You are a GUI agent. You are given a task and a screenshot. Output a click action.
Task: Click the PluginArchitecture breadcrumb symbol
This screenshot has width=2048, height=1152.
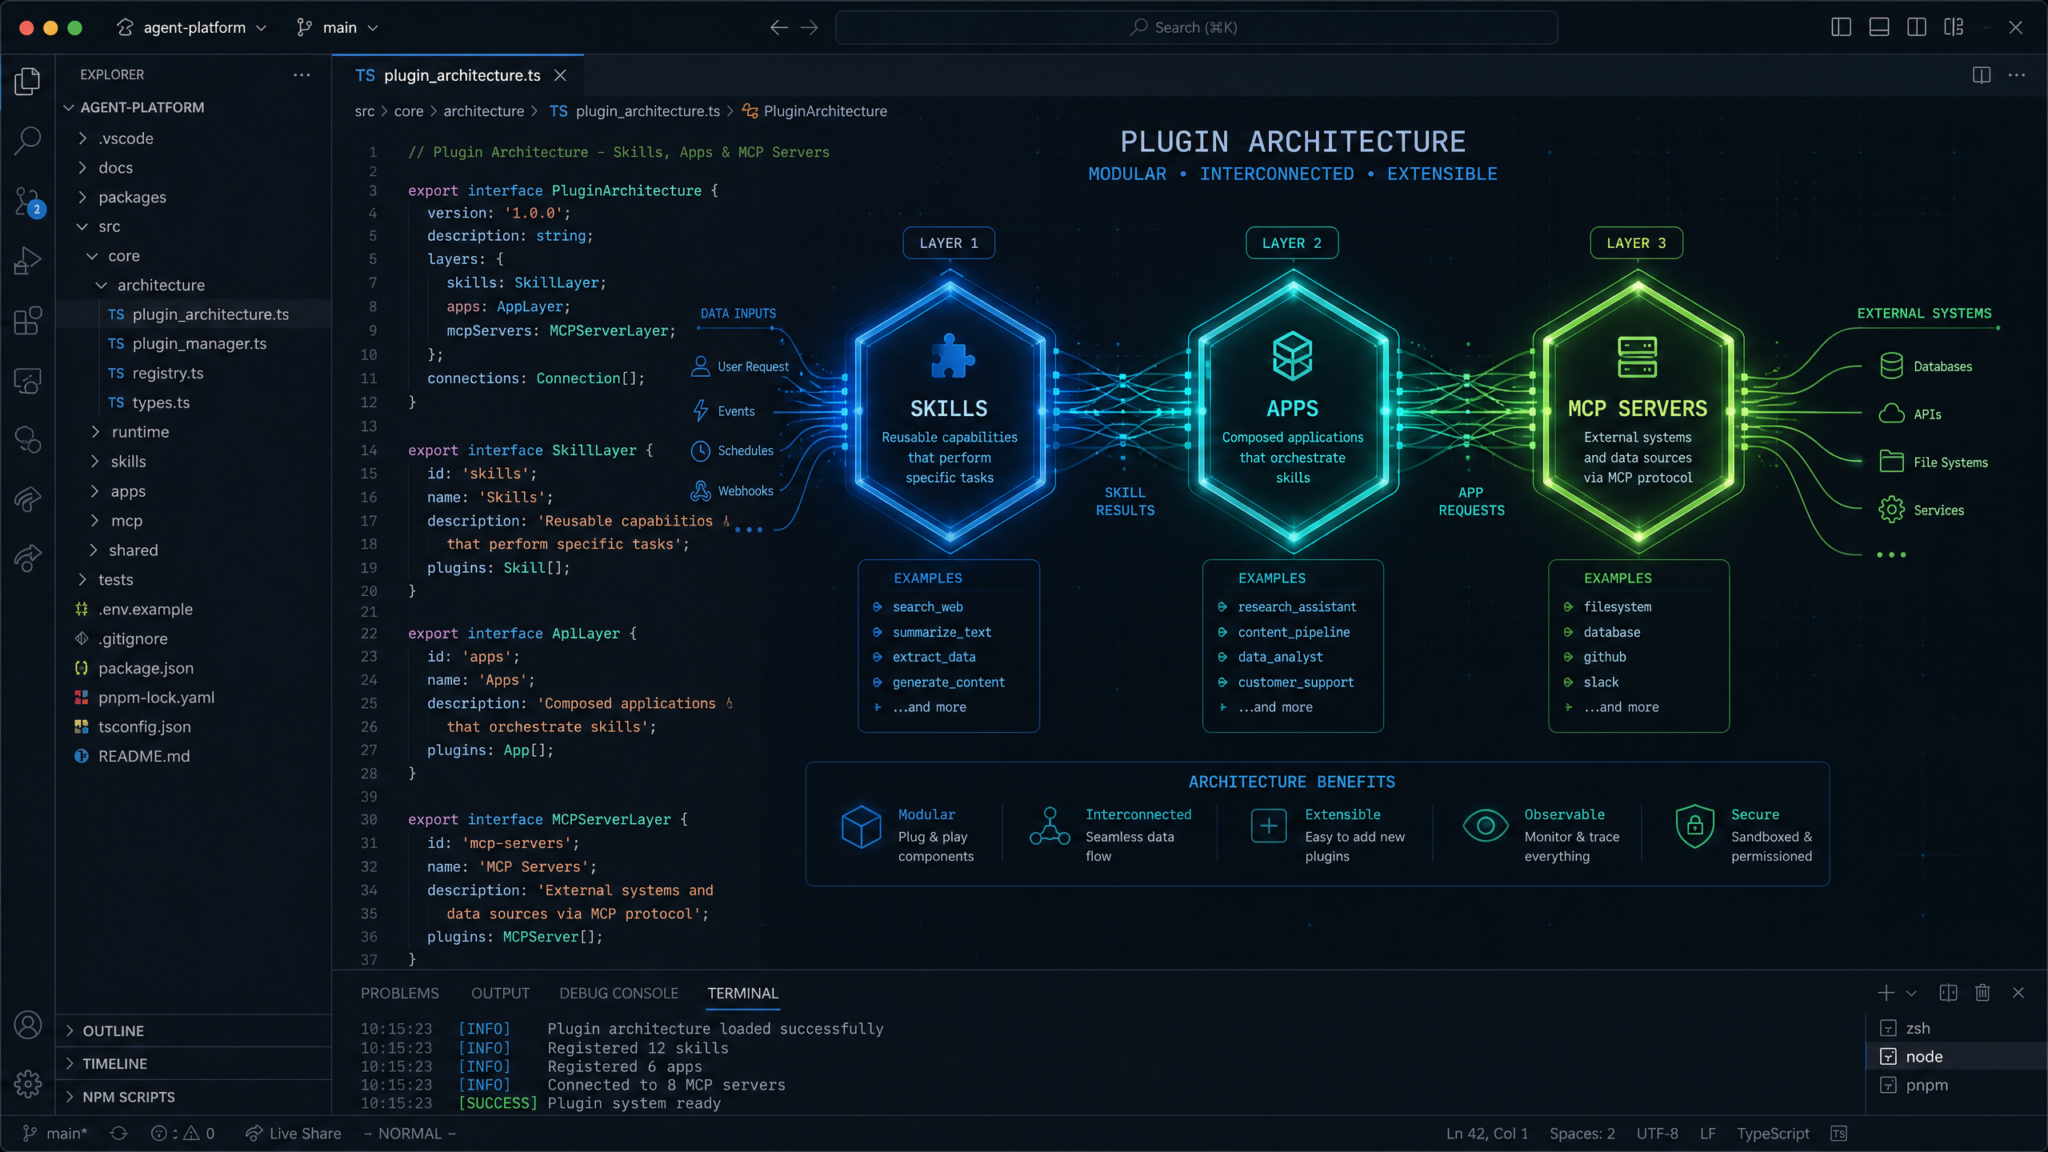[814, 111]
